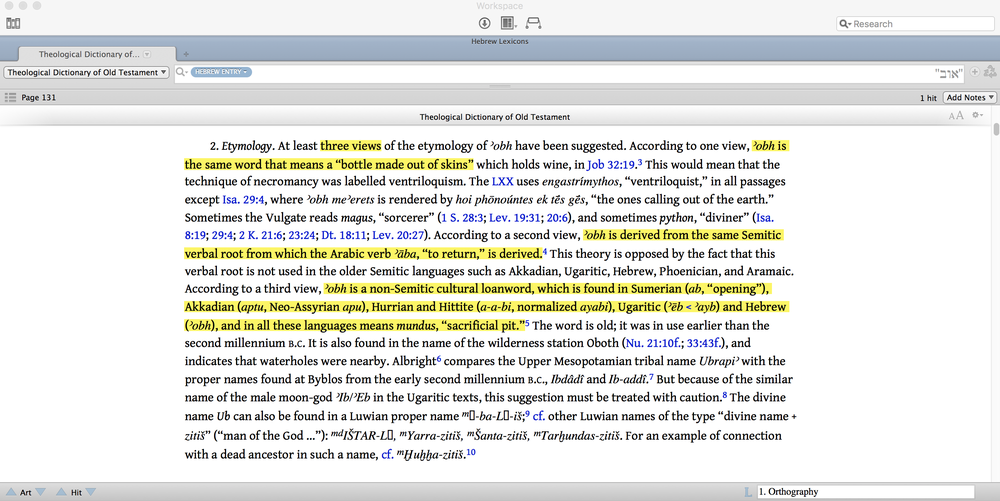Click the search magnifier in entry field
This screenshot has height=501, width=1000.
click(x=181, y=72)
